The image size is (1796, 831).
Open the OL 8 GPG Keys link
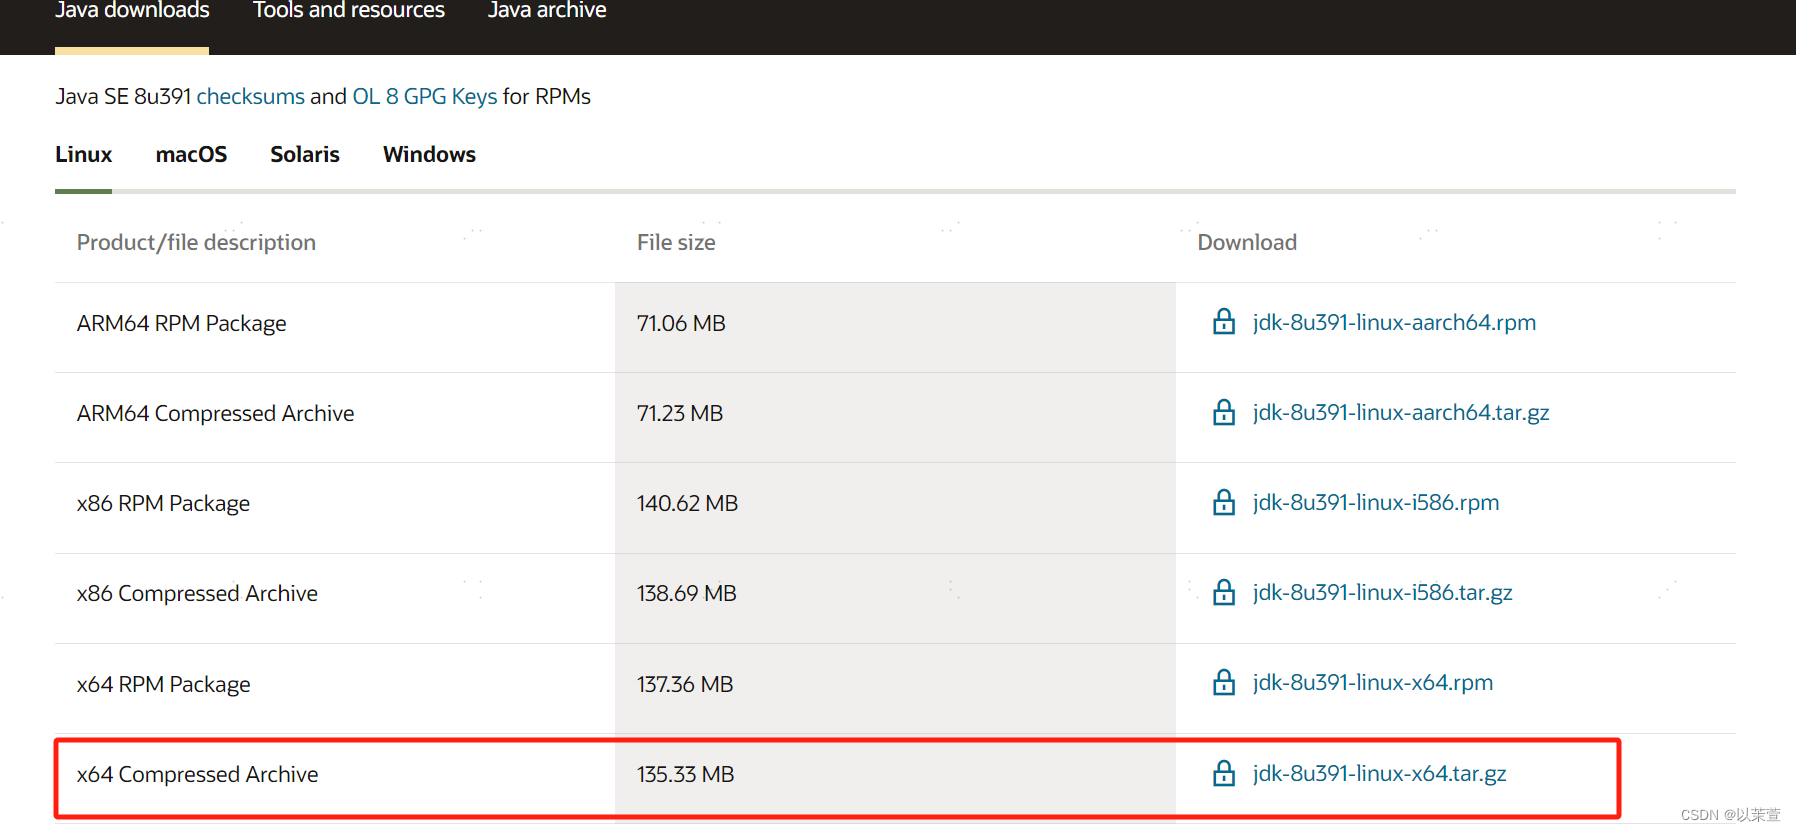pyautogui.click(x=425, y=96)
